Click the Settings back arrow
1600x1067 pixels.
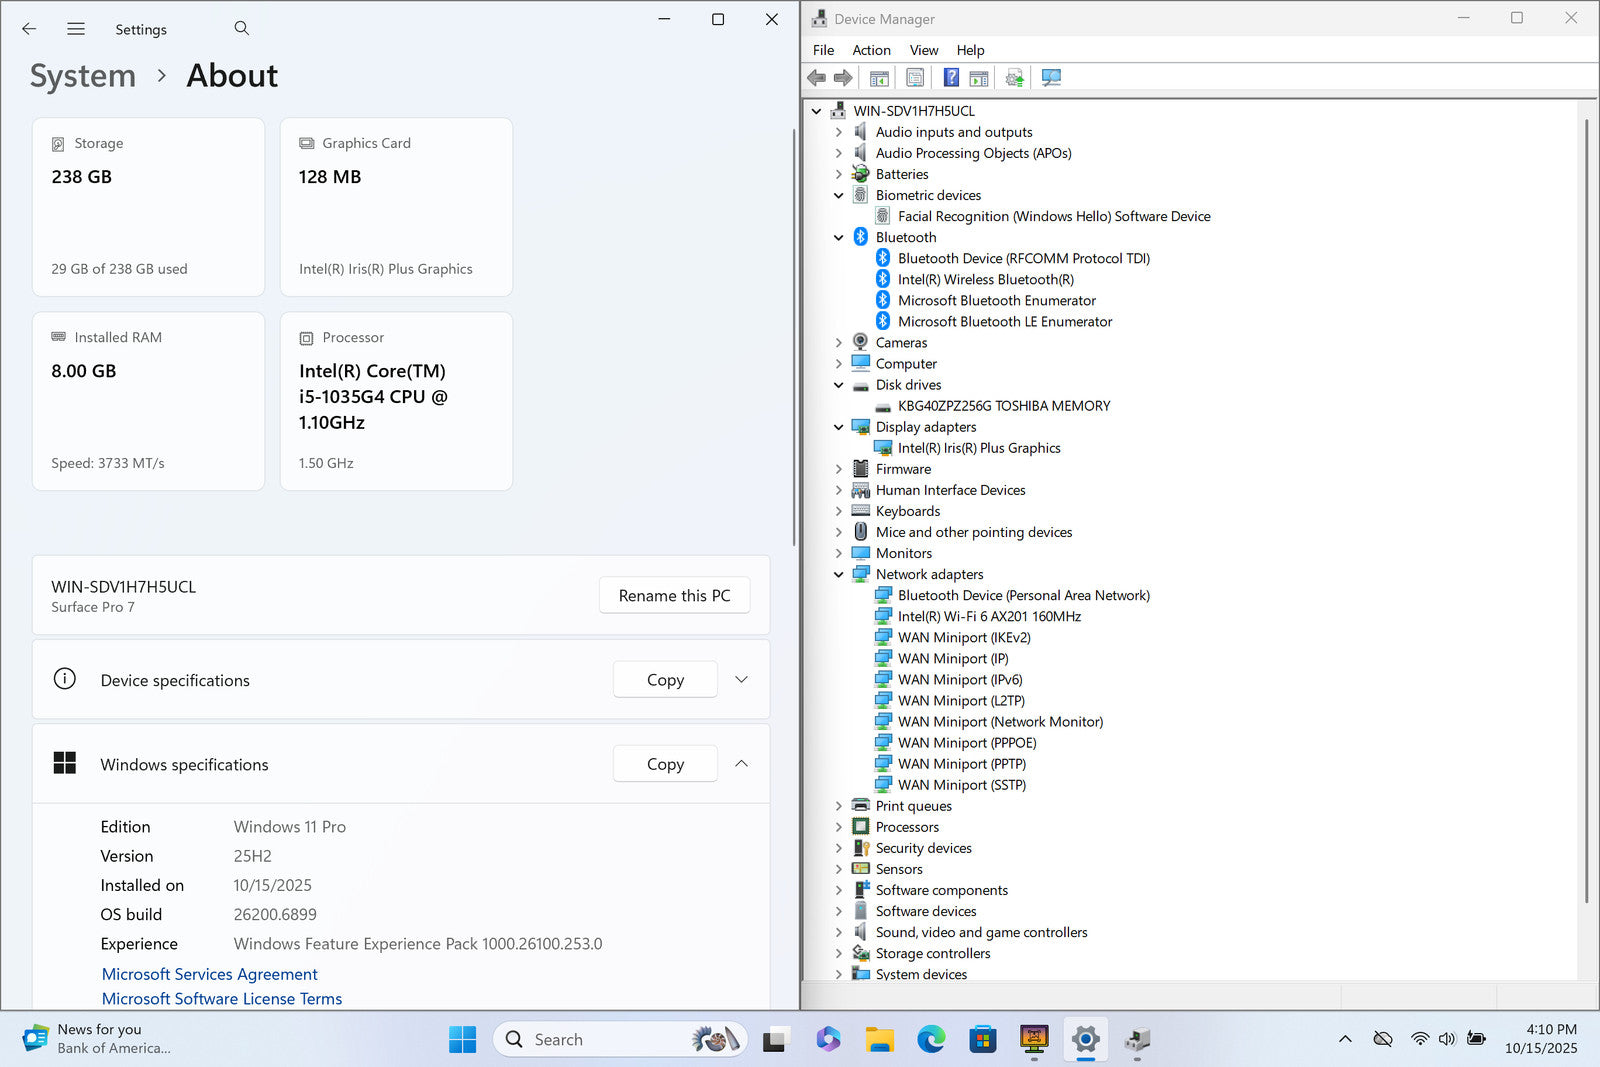tap(29, 29)
